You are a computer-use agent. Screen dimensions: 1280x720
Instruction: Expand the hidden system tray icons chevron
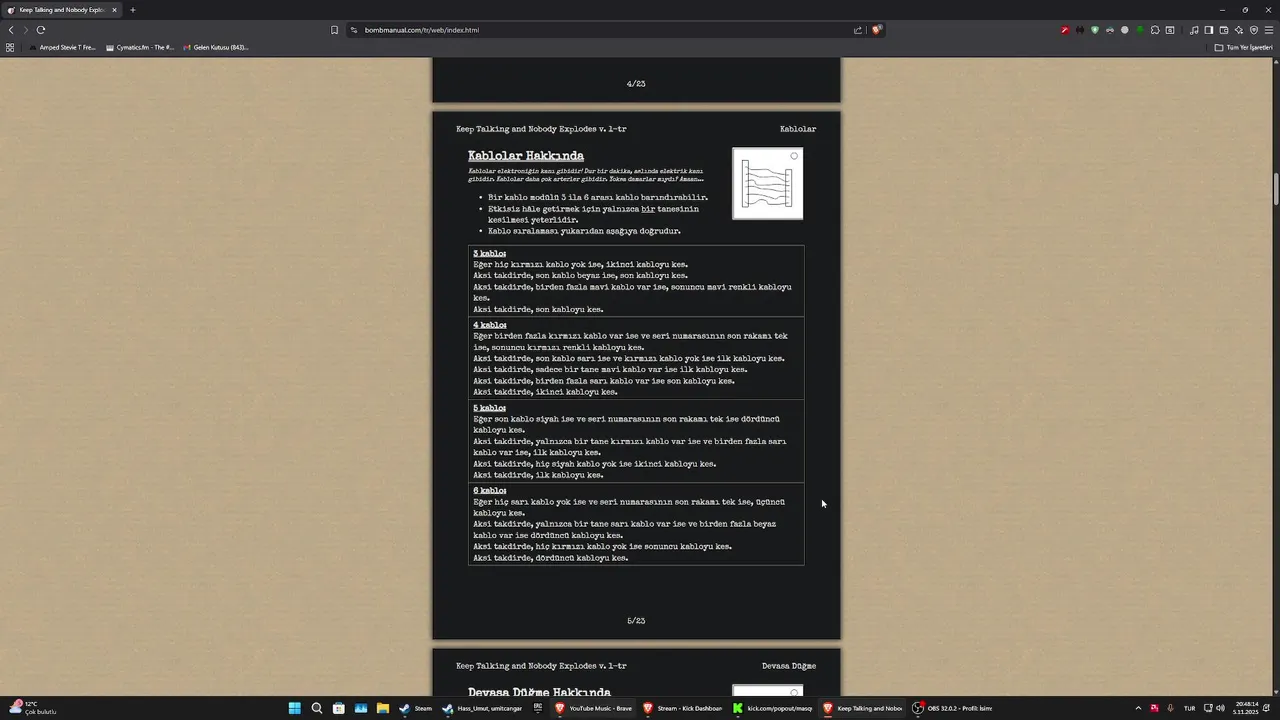click(1138, 708)
